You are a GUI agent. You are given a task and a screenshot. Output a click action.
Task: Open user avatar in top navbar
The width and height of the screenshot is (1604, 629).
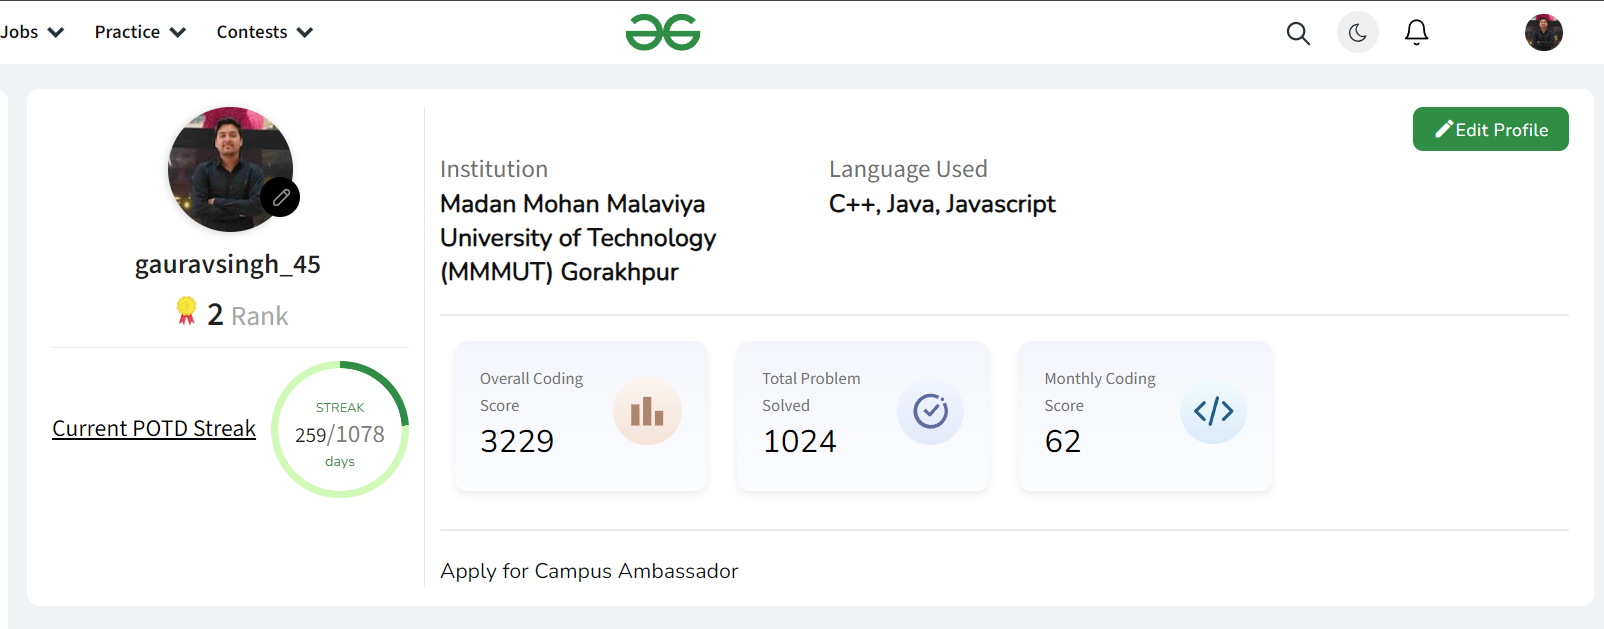[1543, 33]
